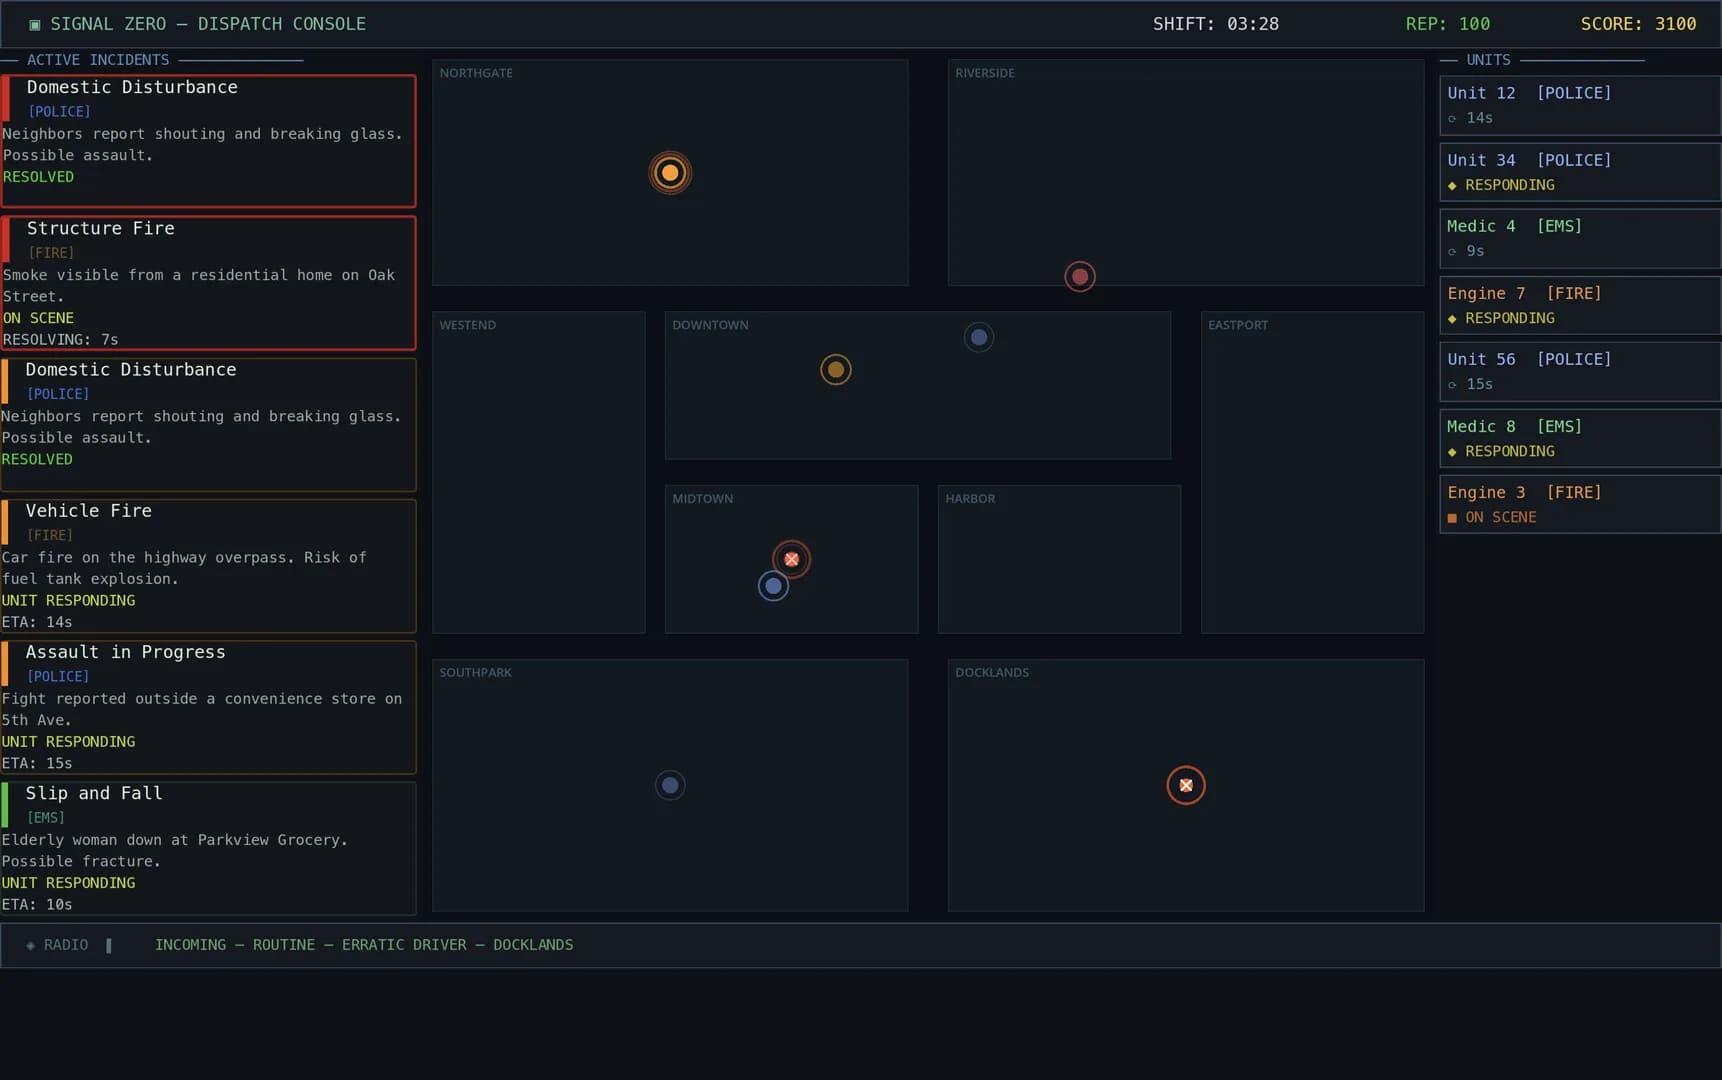Click the blue unit marker in Midtown

click(773, 586)
